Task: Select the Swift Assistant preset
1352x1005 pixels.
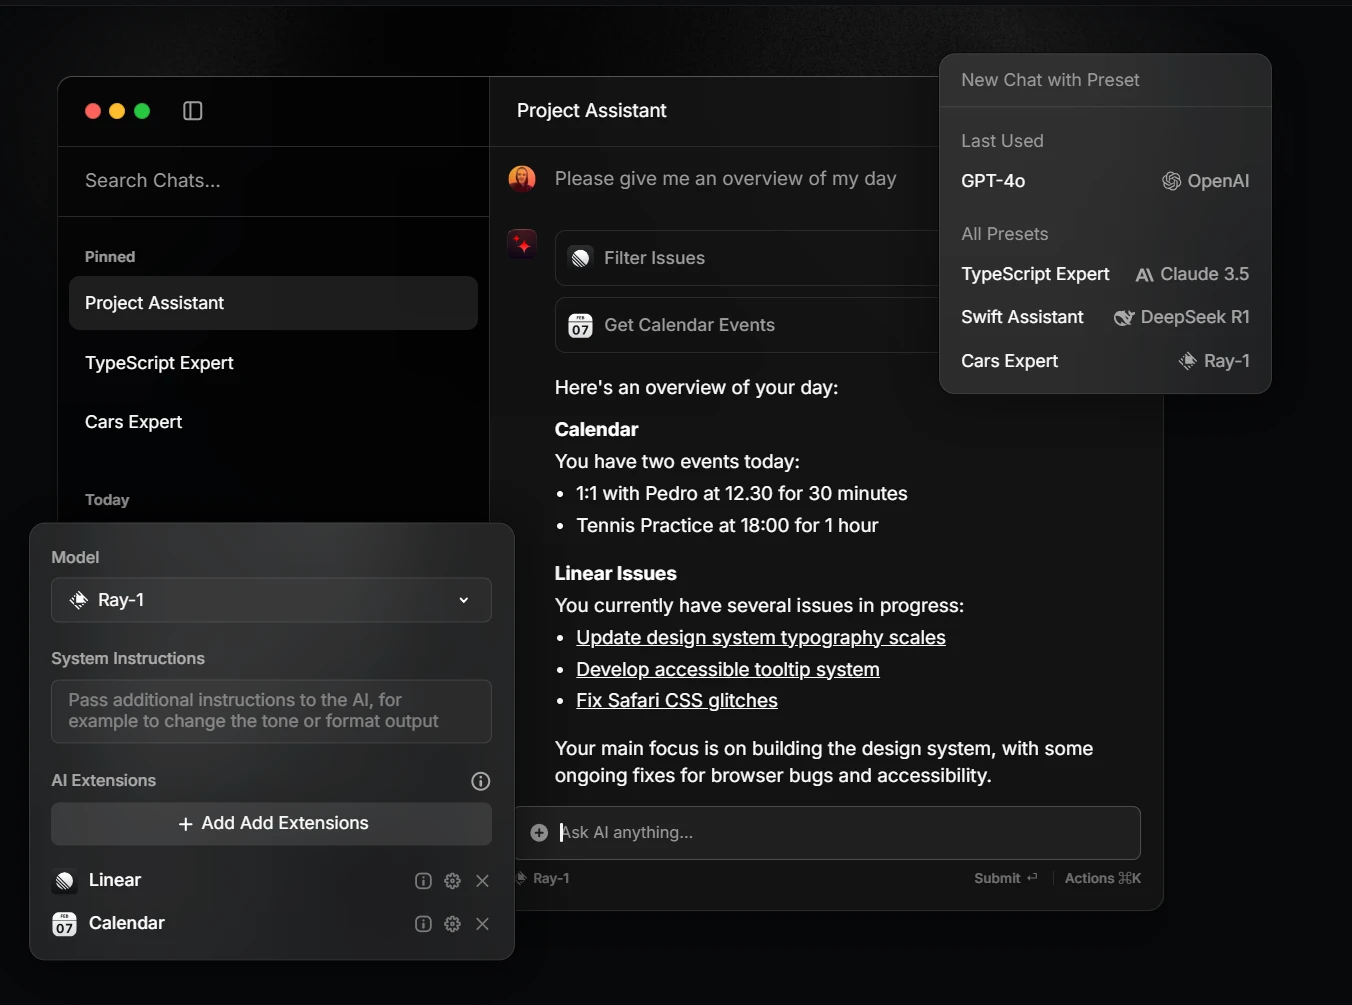Action: tap(1022, 317)
